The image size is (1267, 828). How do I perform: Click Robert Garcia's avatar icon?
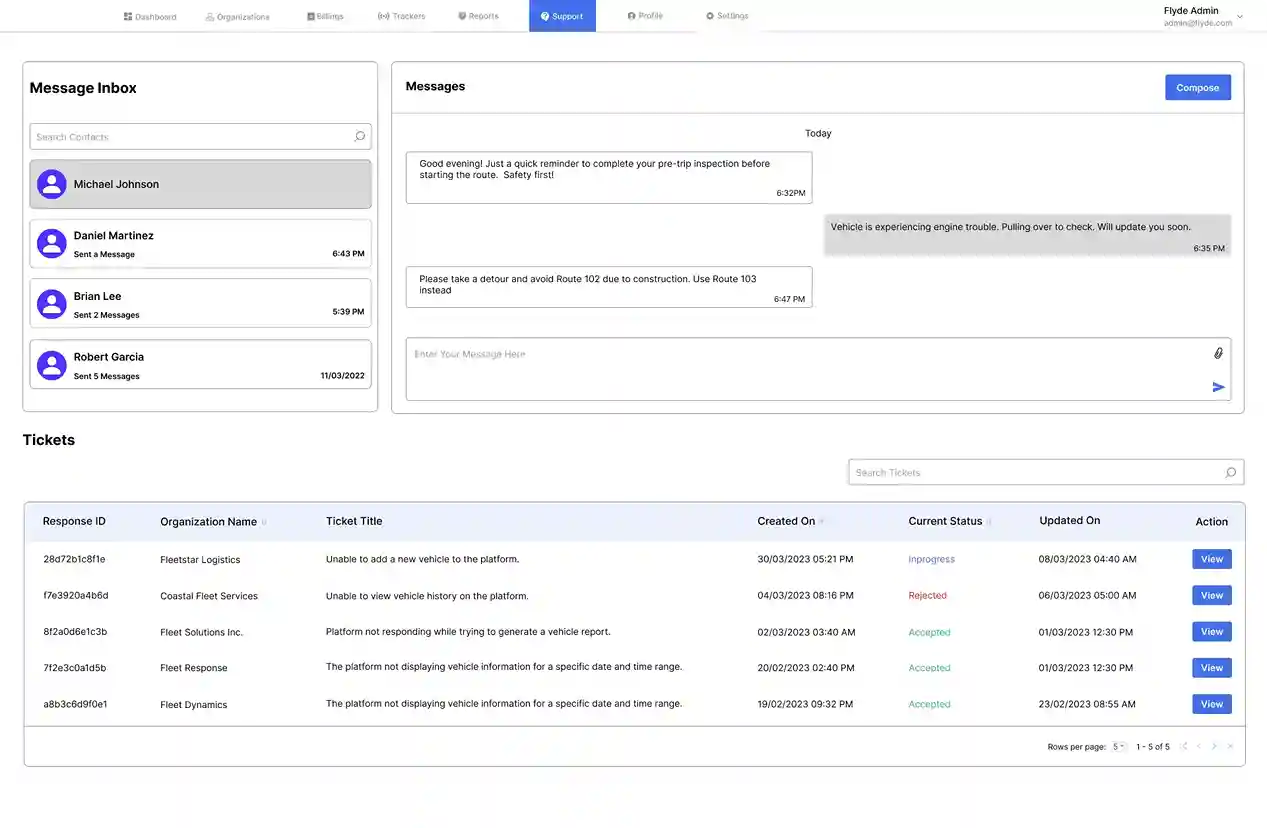tap(52, 365)
